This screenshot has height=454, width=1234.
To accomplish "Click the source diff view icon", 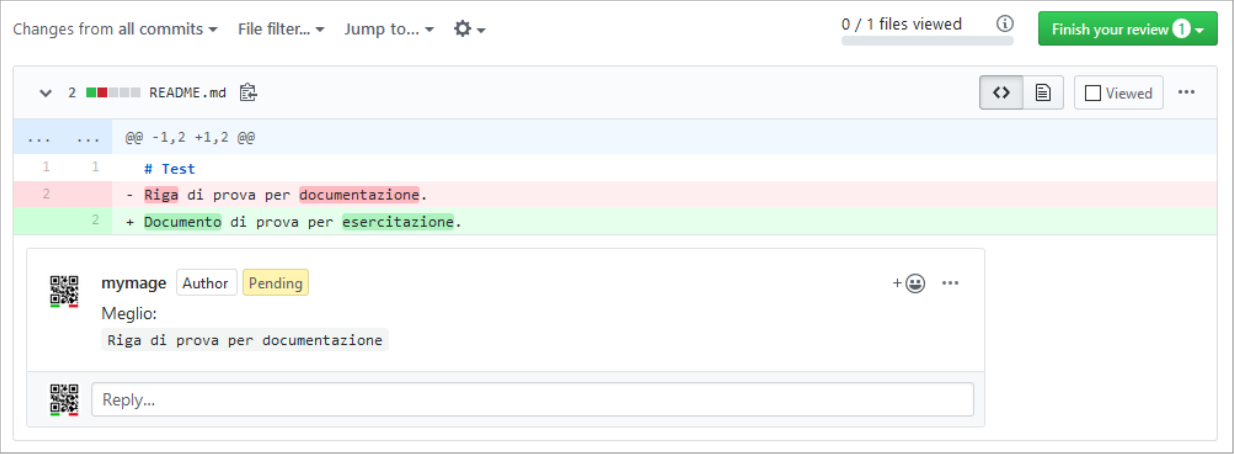I will click(1000, 93).
